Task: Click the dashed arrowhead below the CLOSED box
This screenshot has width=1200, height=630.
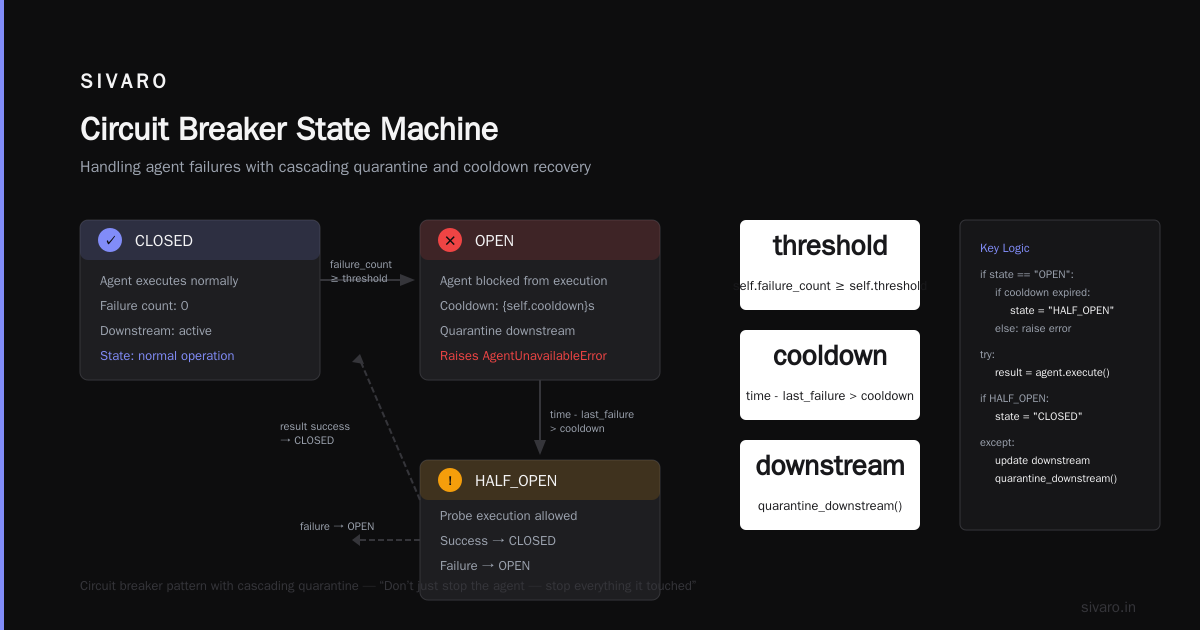Action: tap(358, 360)
